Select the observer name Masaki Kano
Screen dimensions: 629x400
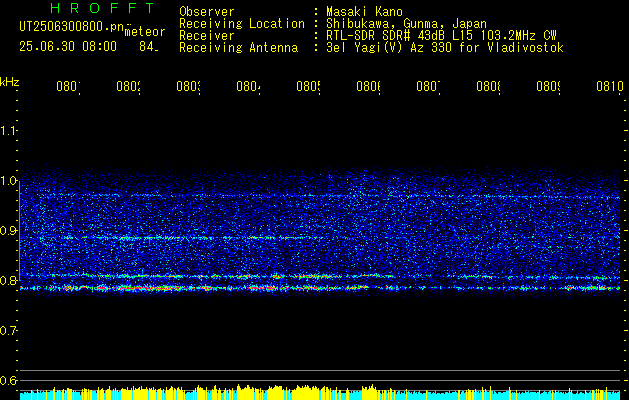coord(364,12)
